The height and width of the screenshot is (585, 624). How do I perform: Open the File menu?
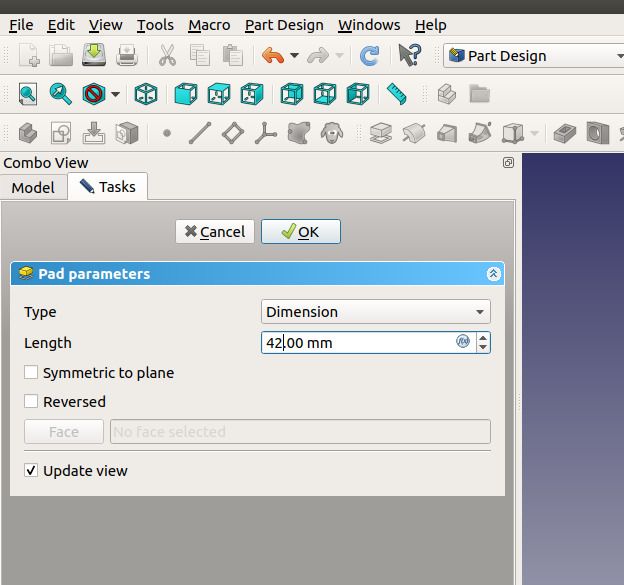[x=21, y=25]
